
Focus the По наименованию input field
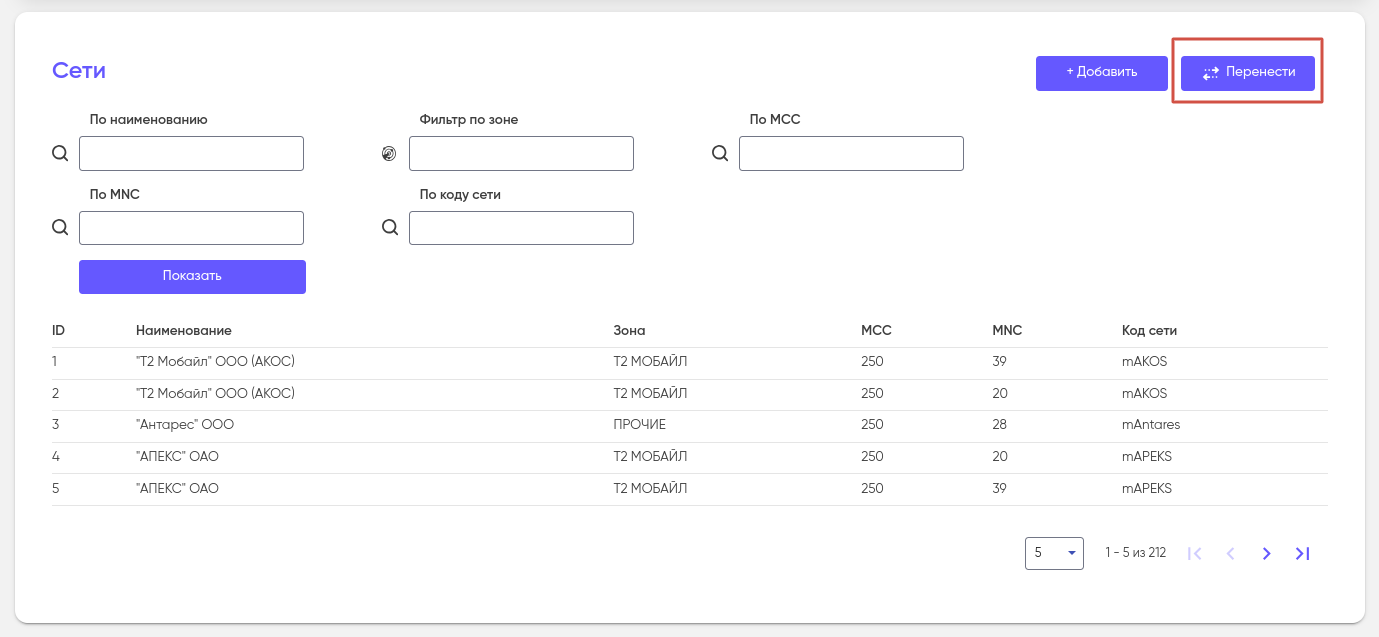point(191,154)
